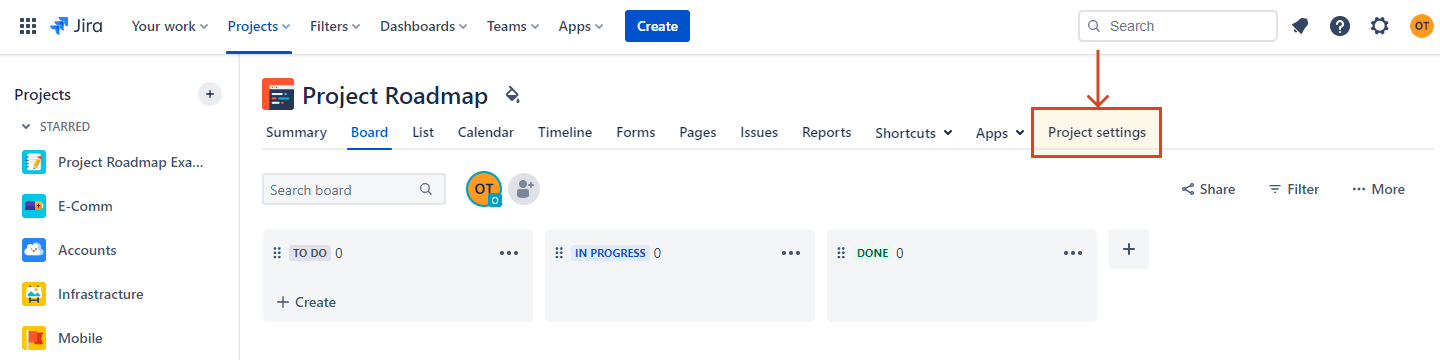Screen dimensions: 1440x360
Task: Open the OT profile avatar in top bar
Action: click(x=1422, y=26)
